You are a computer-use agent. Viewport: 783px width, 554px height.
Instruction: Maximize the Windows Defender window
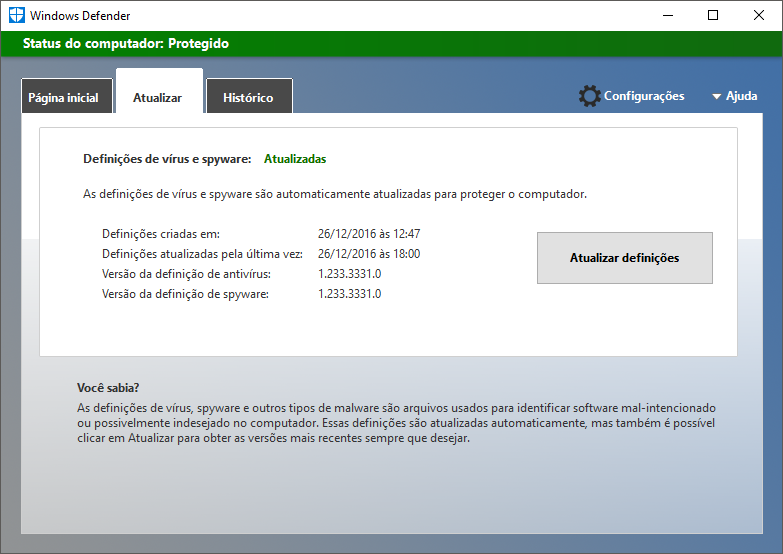click(713, 15)
